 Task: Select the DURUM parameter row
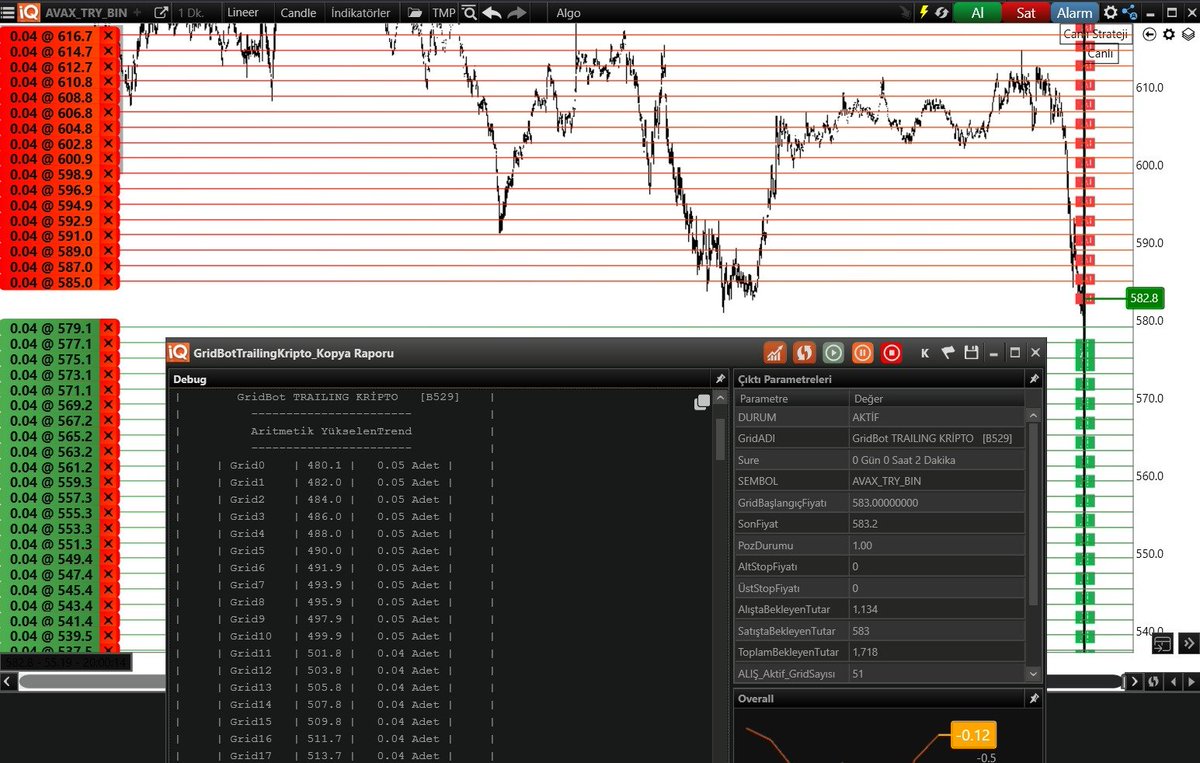click(x=880, y=417)
